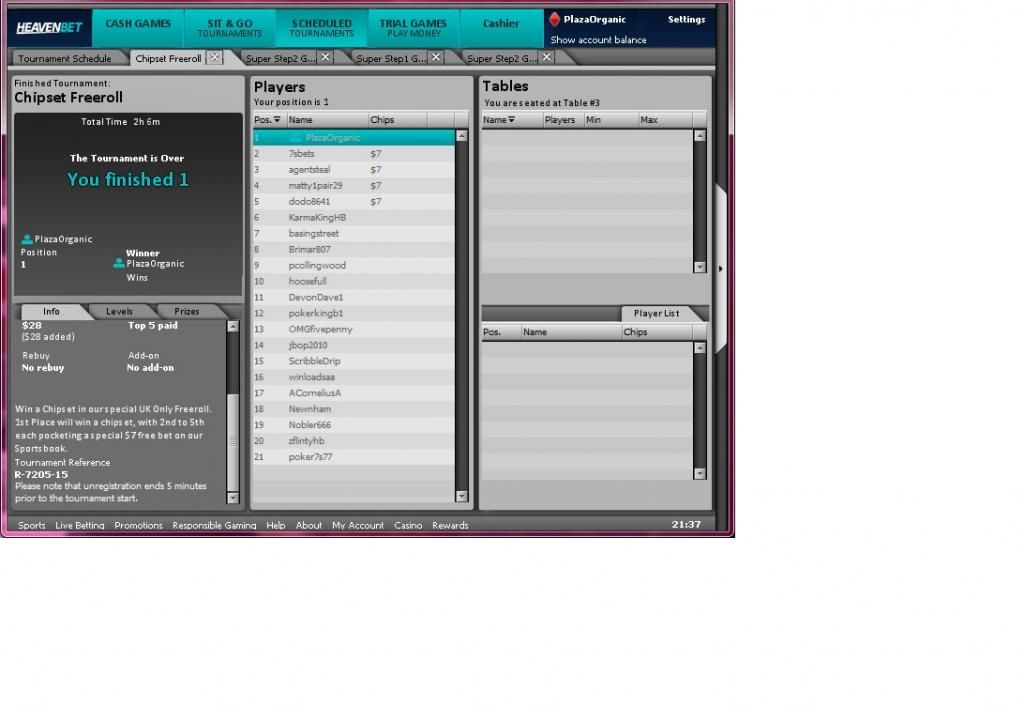
Task: Open the Prizes tab
Action: (x=187, y=312)
